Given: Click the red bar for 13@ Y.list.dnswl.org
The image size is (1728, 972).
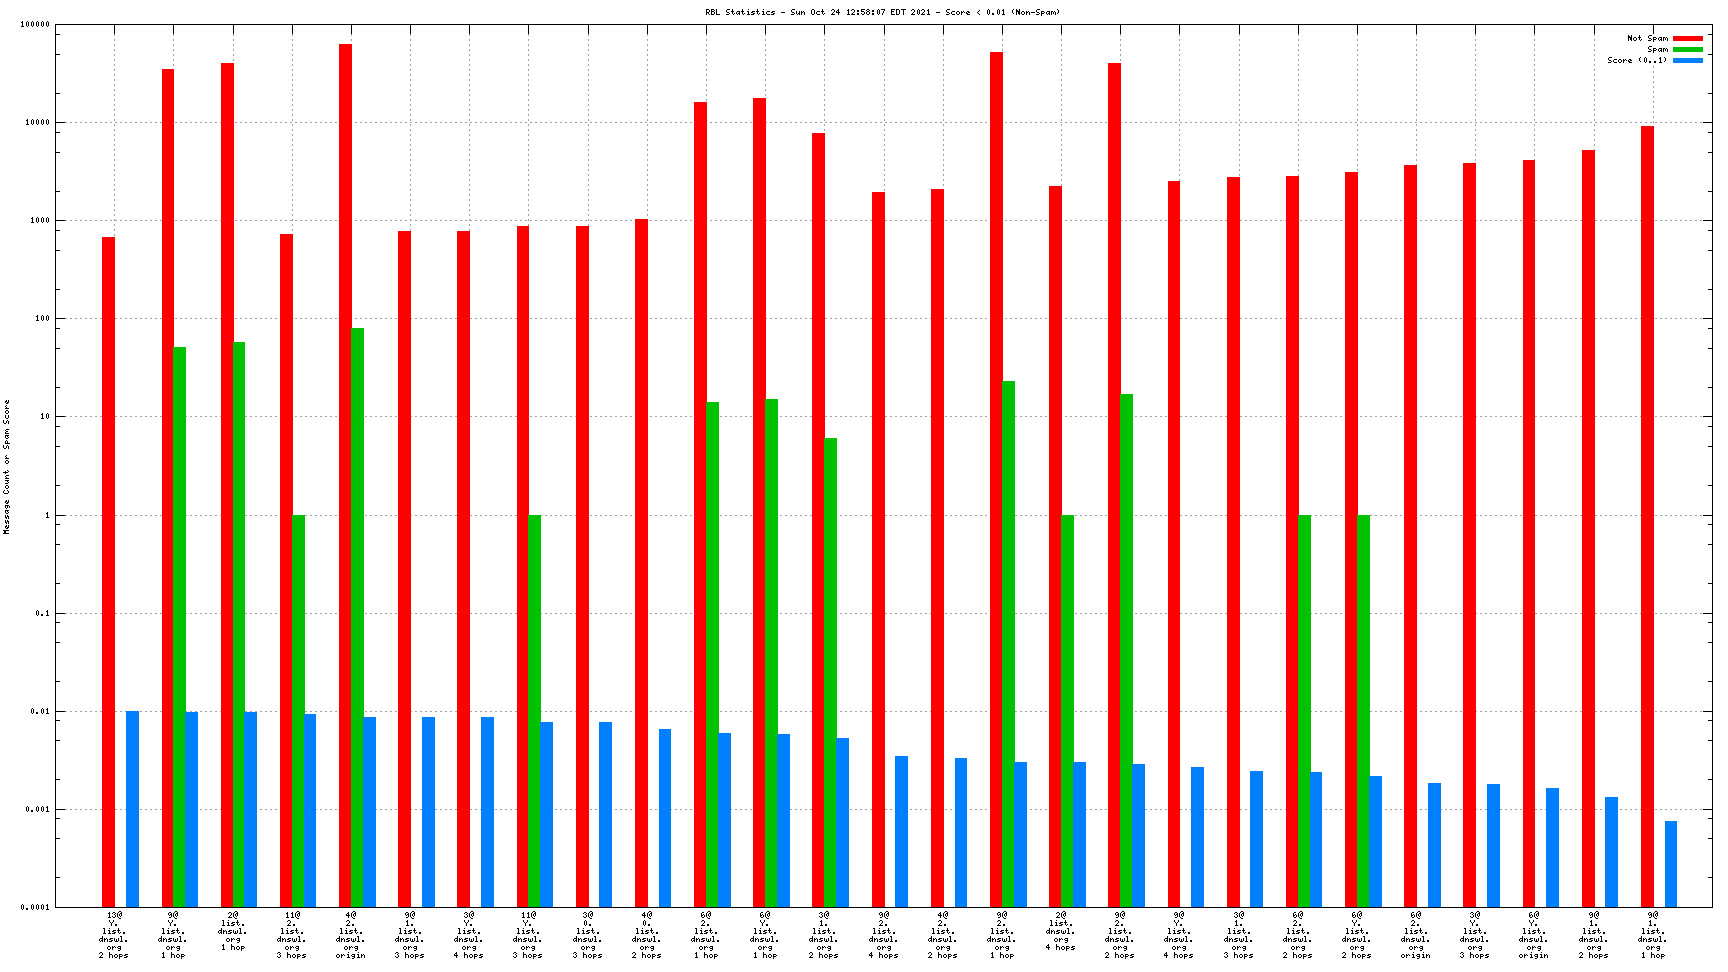Looking at the screenshot, I should coord(108,572).
